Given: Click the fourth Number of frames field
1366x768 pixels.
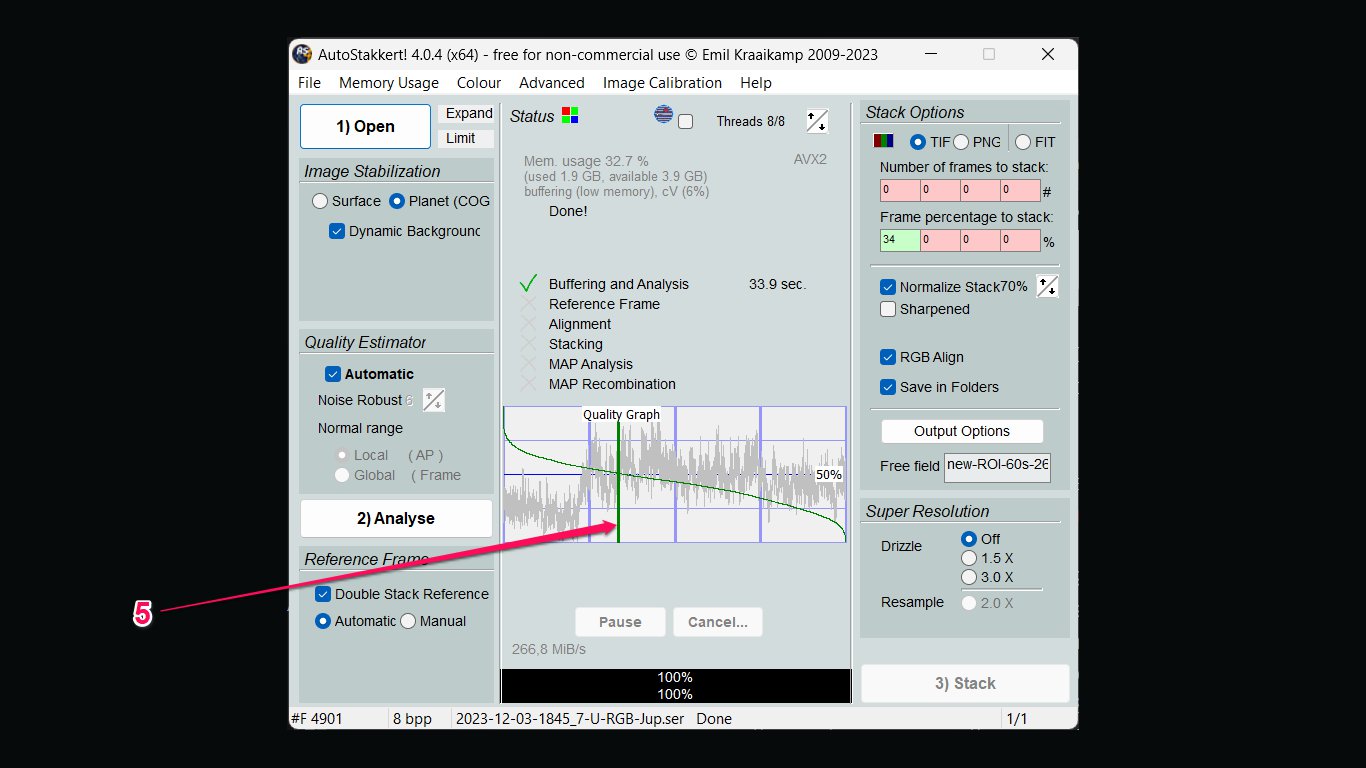Looking at the screenshot, I should (1020, 190).
